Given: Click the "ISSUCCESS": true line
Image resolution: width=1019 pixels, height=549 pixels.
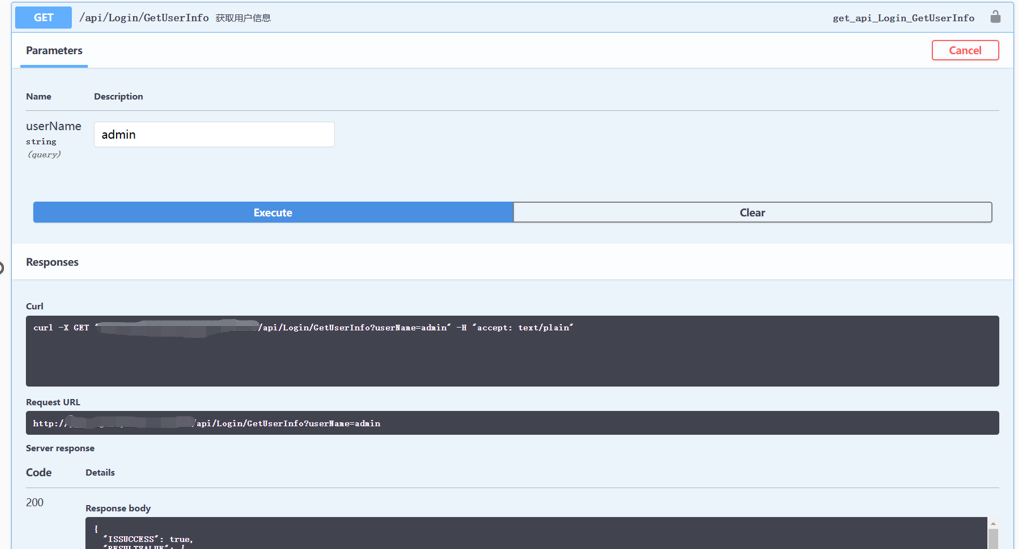Looking at the screenshot, I should pyautogui.click(x=148, y=539).
